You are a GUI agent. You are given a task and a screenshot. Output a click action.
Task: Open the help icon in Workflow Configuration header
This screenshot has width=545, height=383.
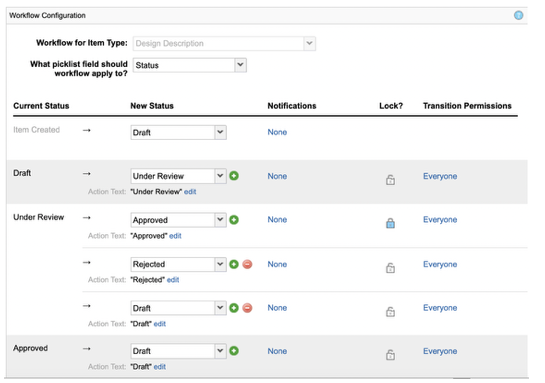[x=518, y=15]
